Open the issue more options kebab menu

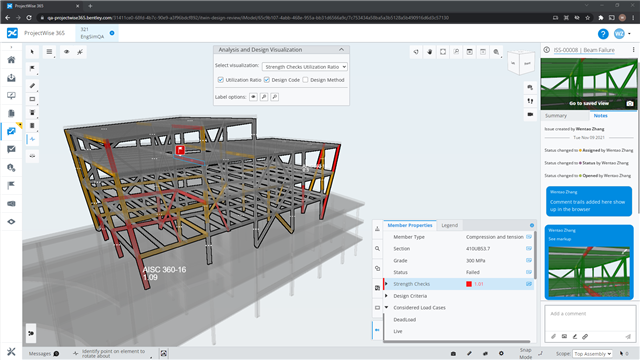[633, 50]
